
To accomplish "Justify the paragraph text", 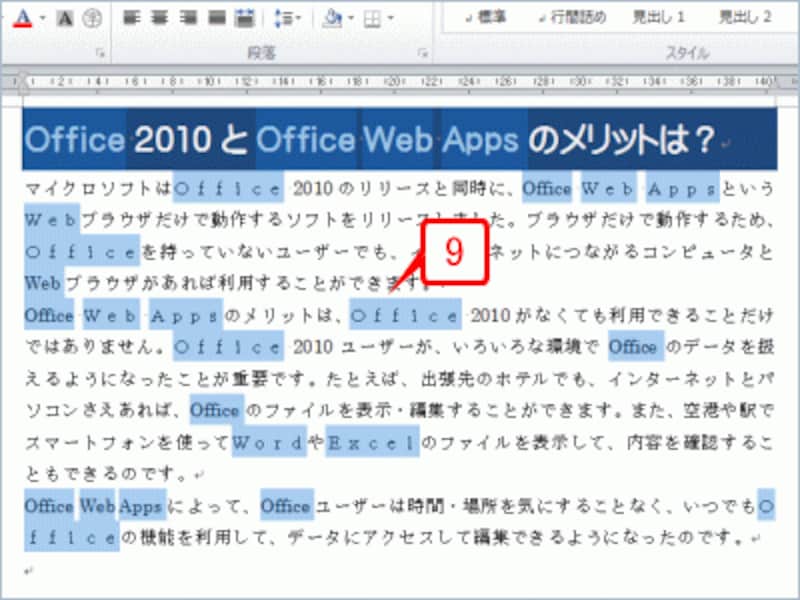I will coord(217,18).
